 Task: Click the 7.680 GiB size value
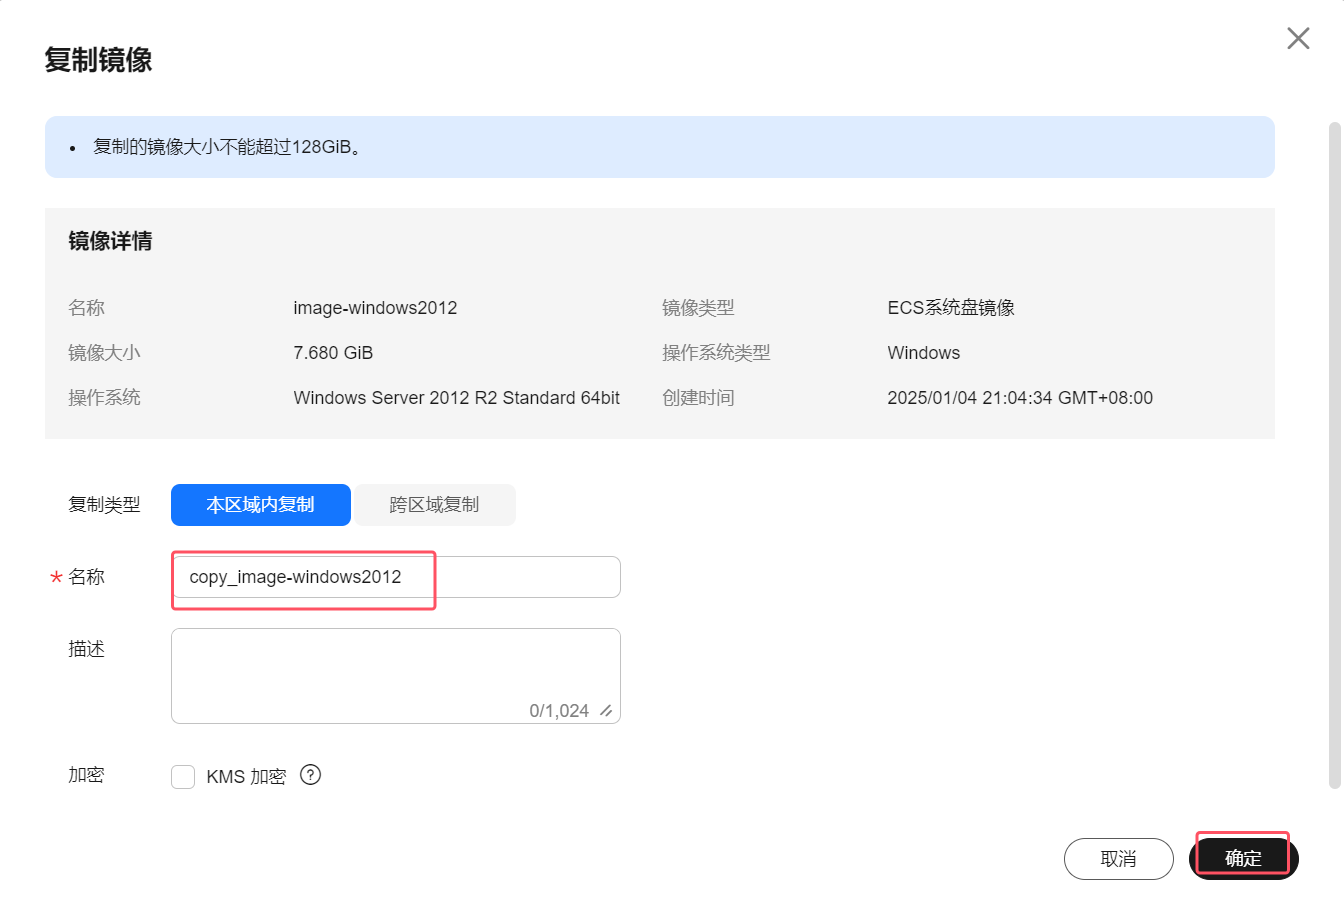point(333,353)
